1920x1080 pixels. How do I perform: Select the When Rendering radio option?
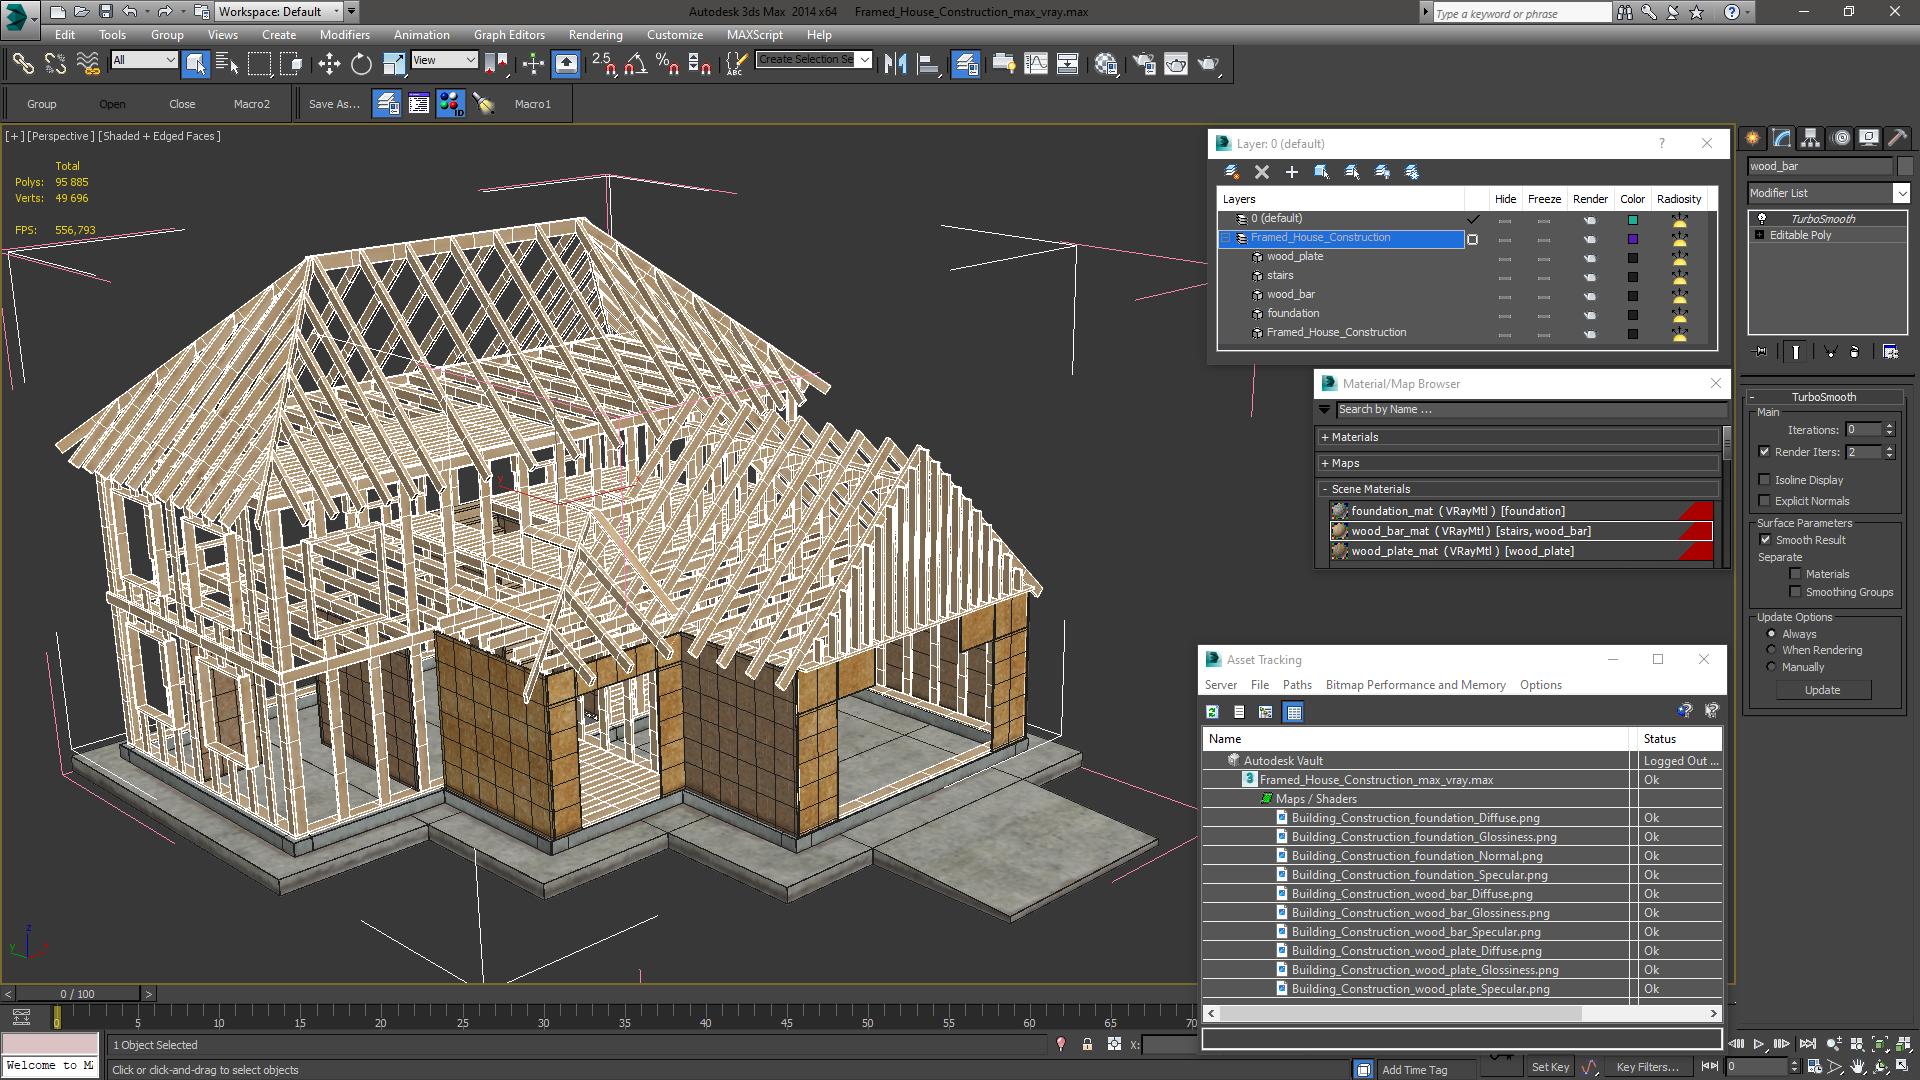click(1771, 650)
